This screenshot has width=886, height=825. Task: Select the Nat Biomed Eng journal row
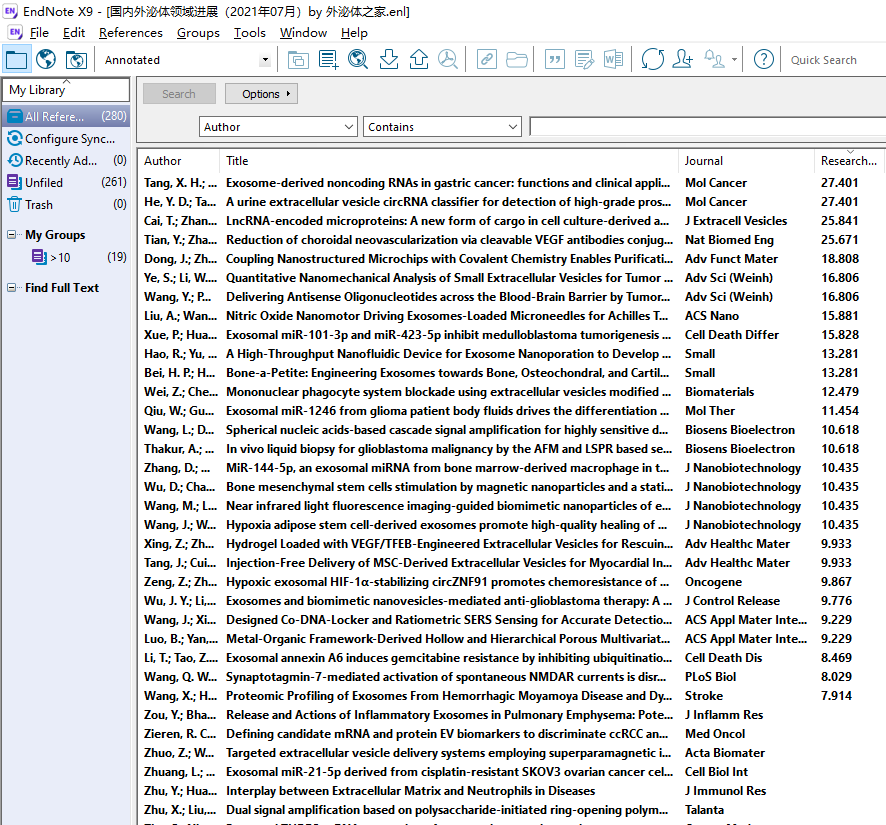click(511, 240)
